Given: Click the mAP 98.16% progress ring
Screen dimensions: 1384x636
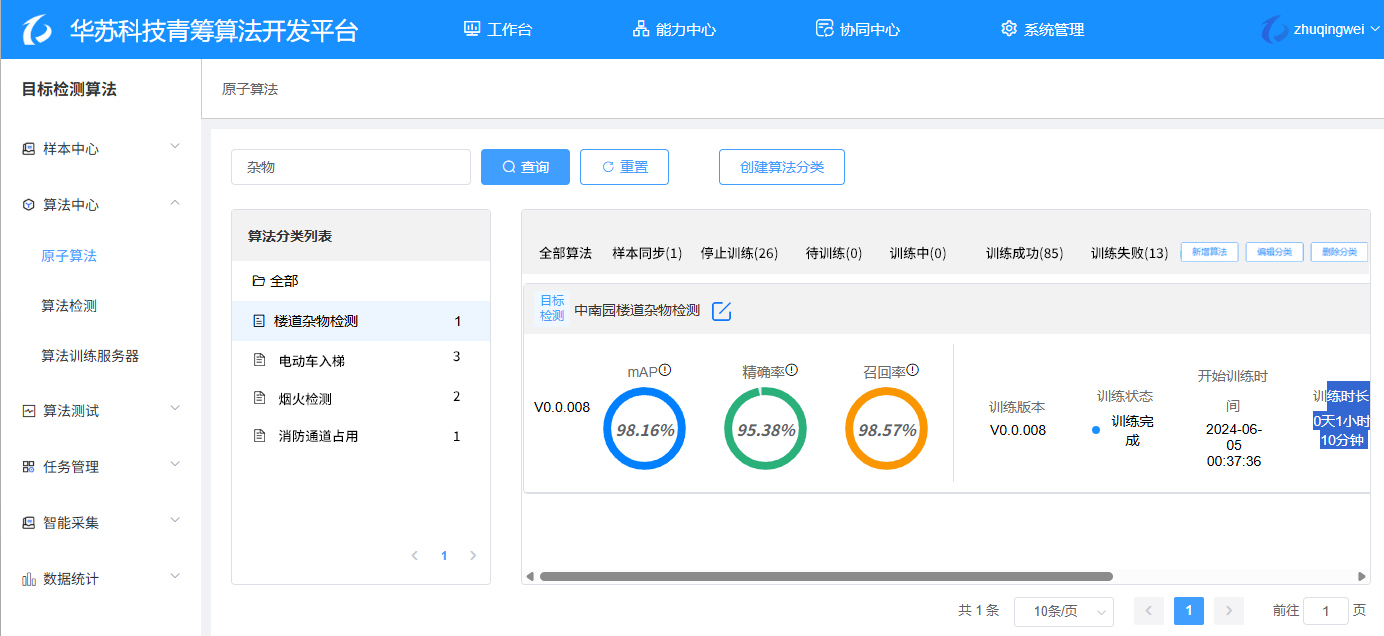Looking at the screenshot, I should click(645, 429).
